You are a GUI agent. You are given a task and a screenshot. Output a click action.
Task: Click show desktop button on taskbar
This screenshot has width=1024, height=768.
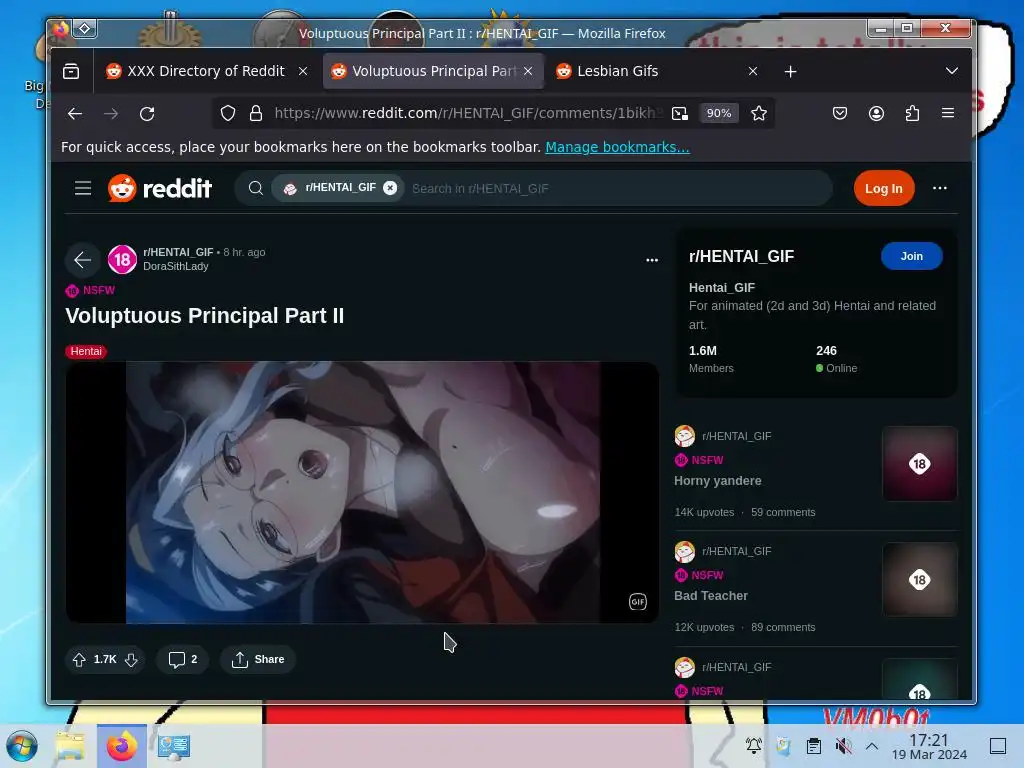(998, 746)
